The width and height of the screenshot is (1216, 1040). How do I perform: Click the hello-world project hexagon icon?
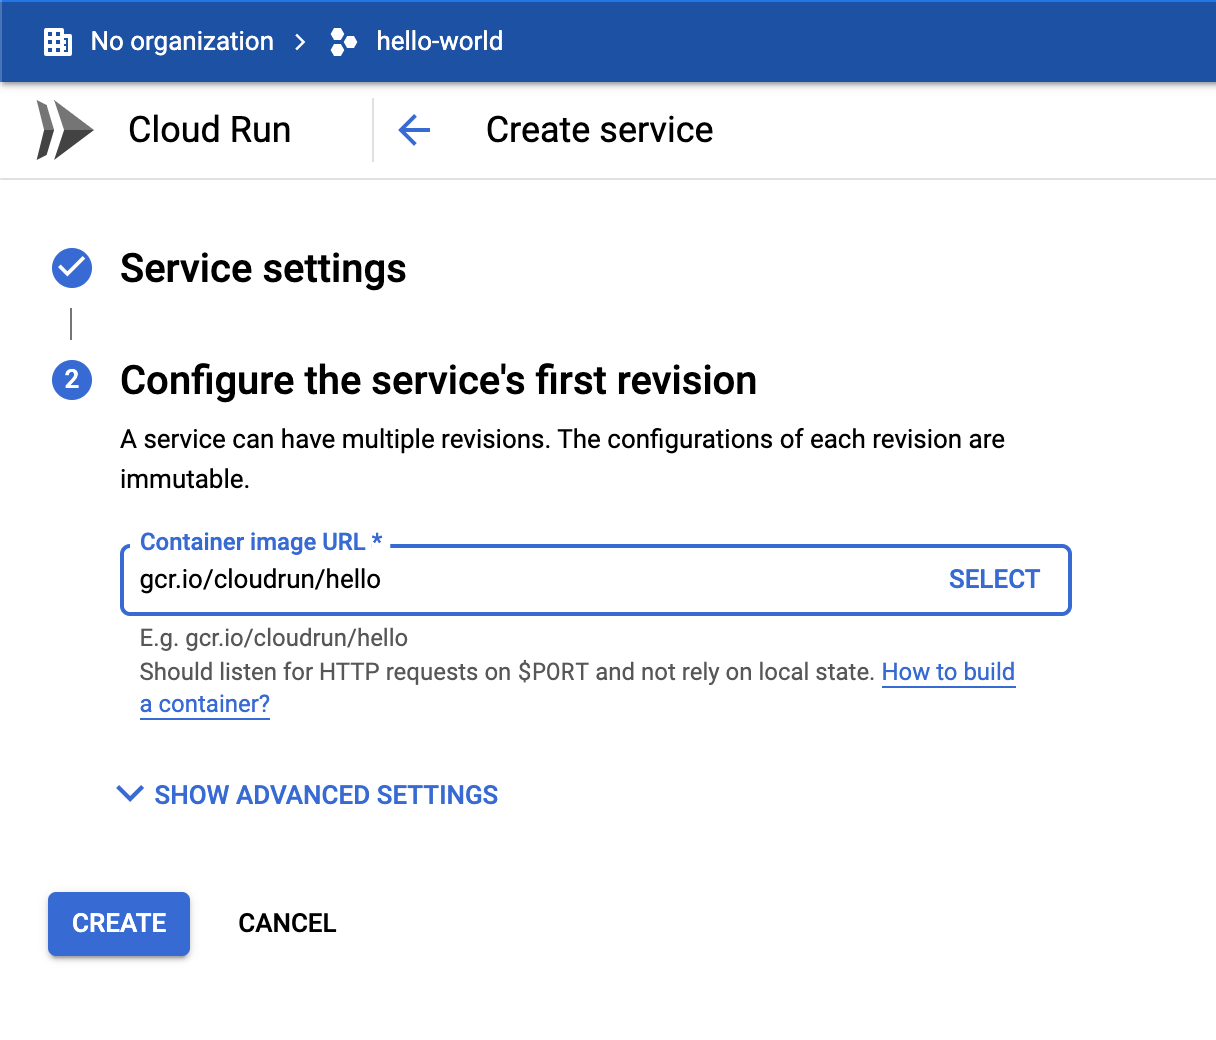pyautogui.click(x=344, y=42)
